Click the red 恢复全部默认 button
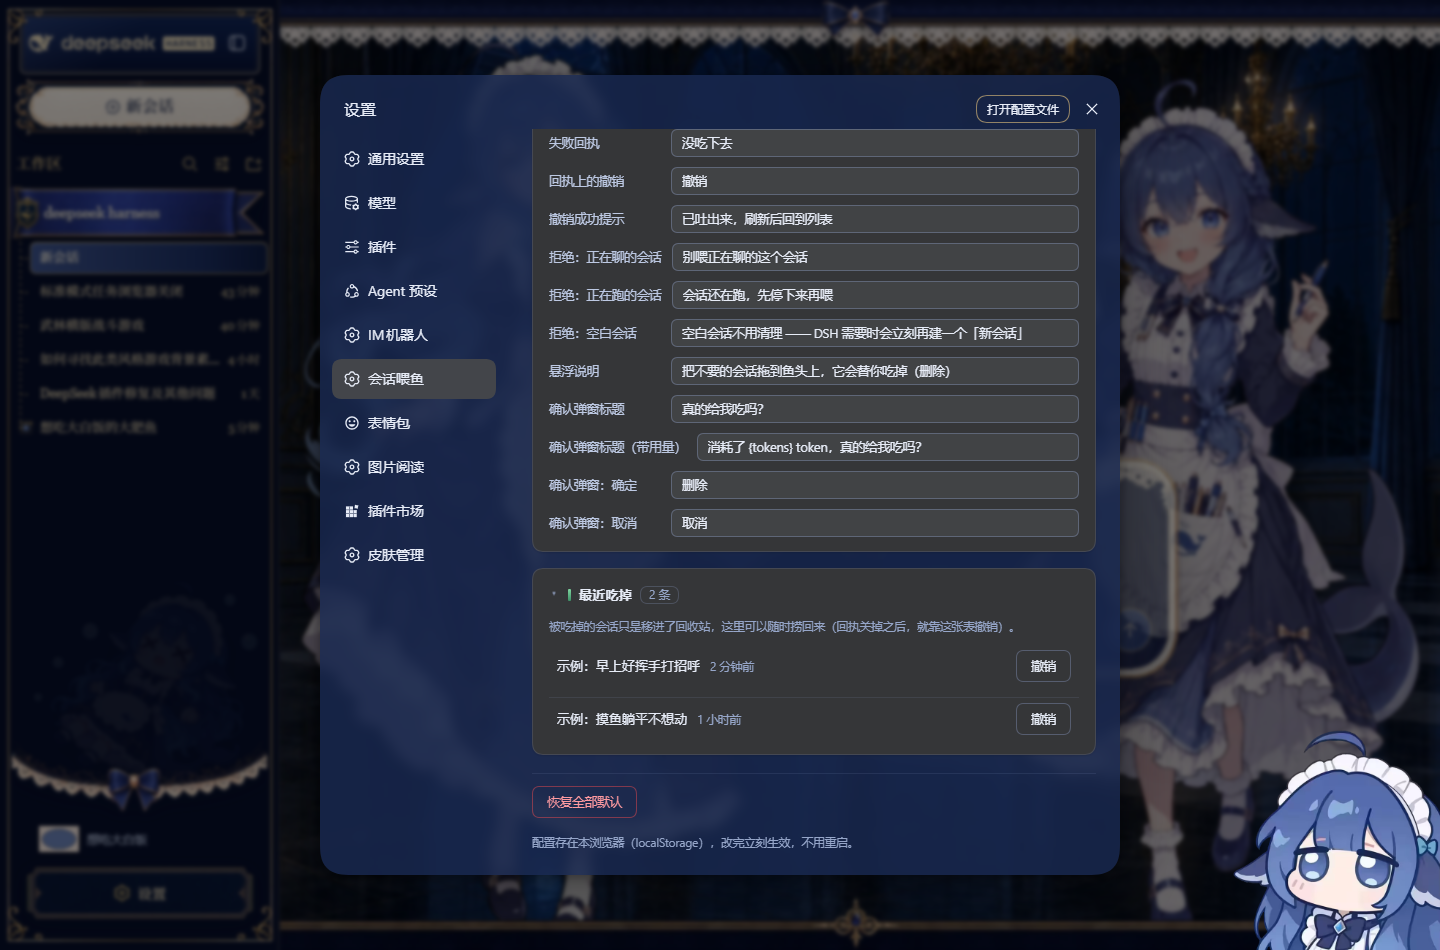The width and height of the screenshot is (1440, 950). [584, 802]
